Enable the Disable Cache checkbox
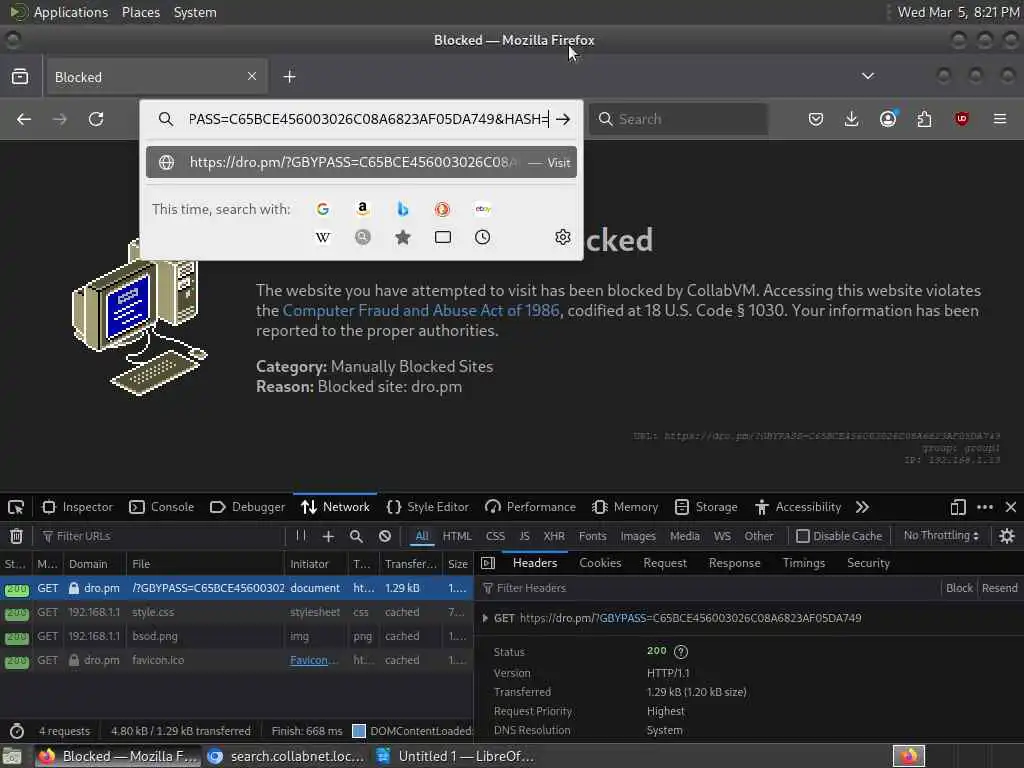This screenshot has height=768, width=1024. [x=803, y=536]
